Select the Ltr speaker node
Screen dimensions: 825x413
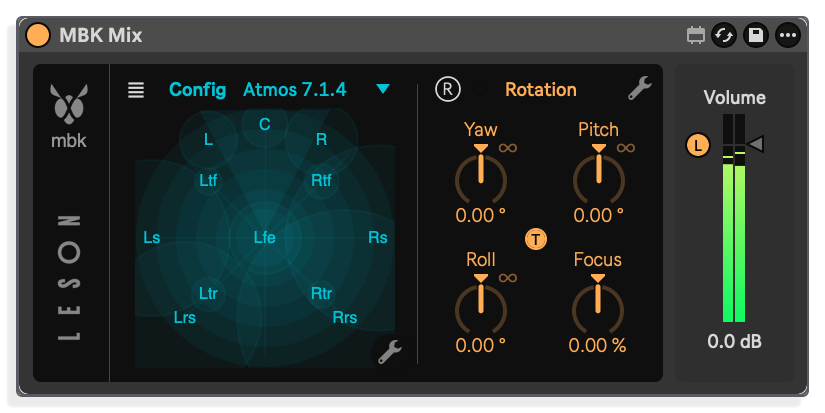pyautogui.click(x=208, y=293)
